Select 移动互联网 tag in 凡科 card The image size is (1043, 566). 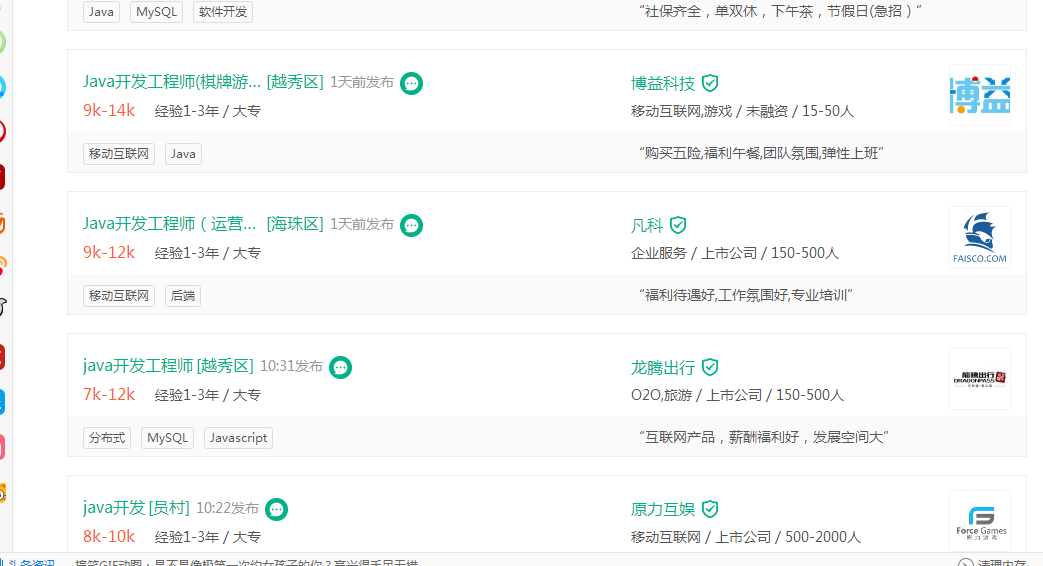coord(119,296)
